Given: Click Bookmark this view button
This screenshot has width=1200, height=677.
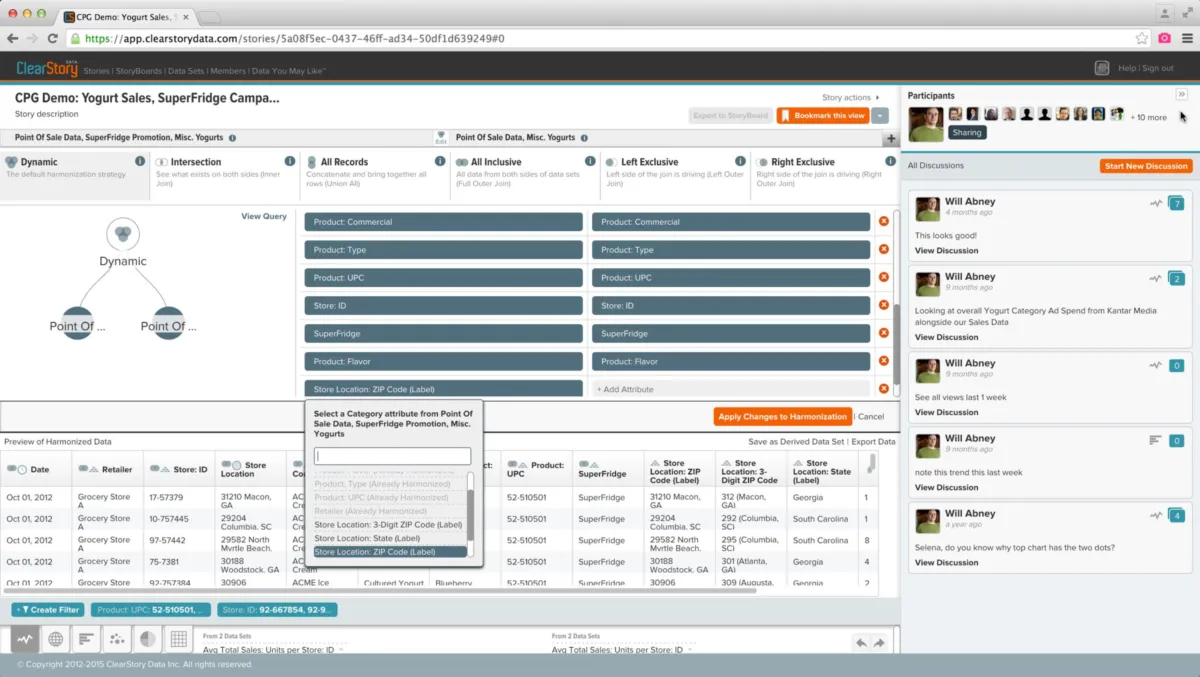Looking at the screenshot, I should 823,116.
